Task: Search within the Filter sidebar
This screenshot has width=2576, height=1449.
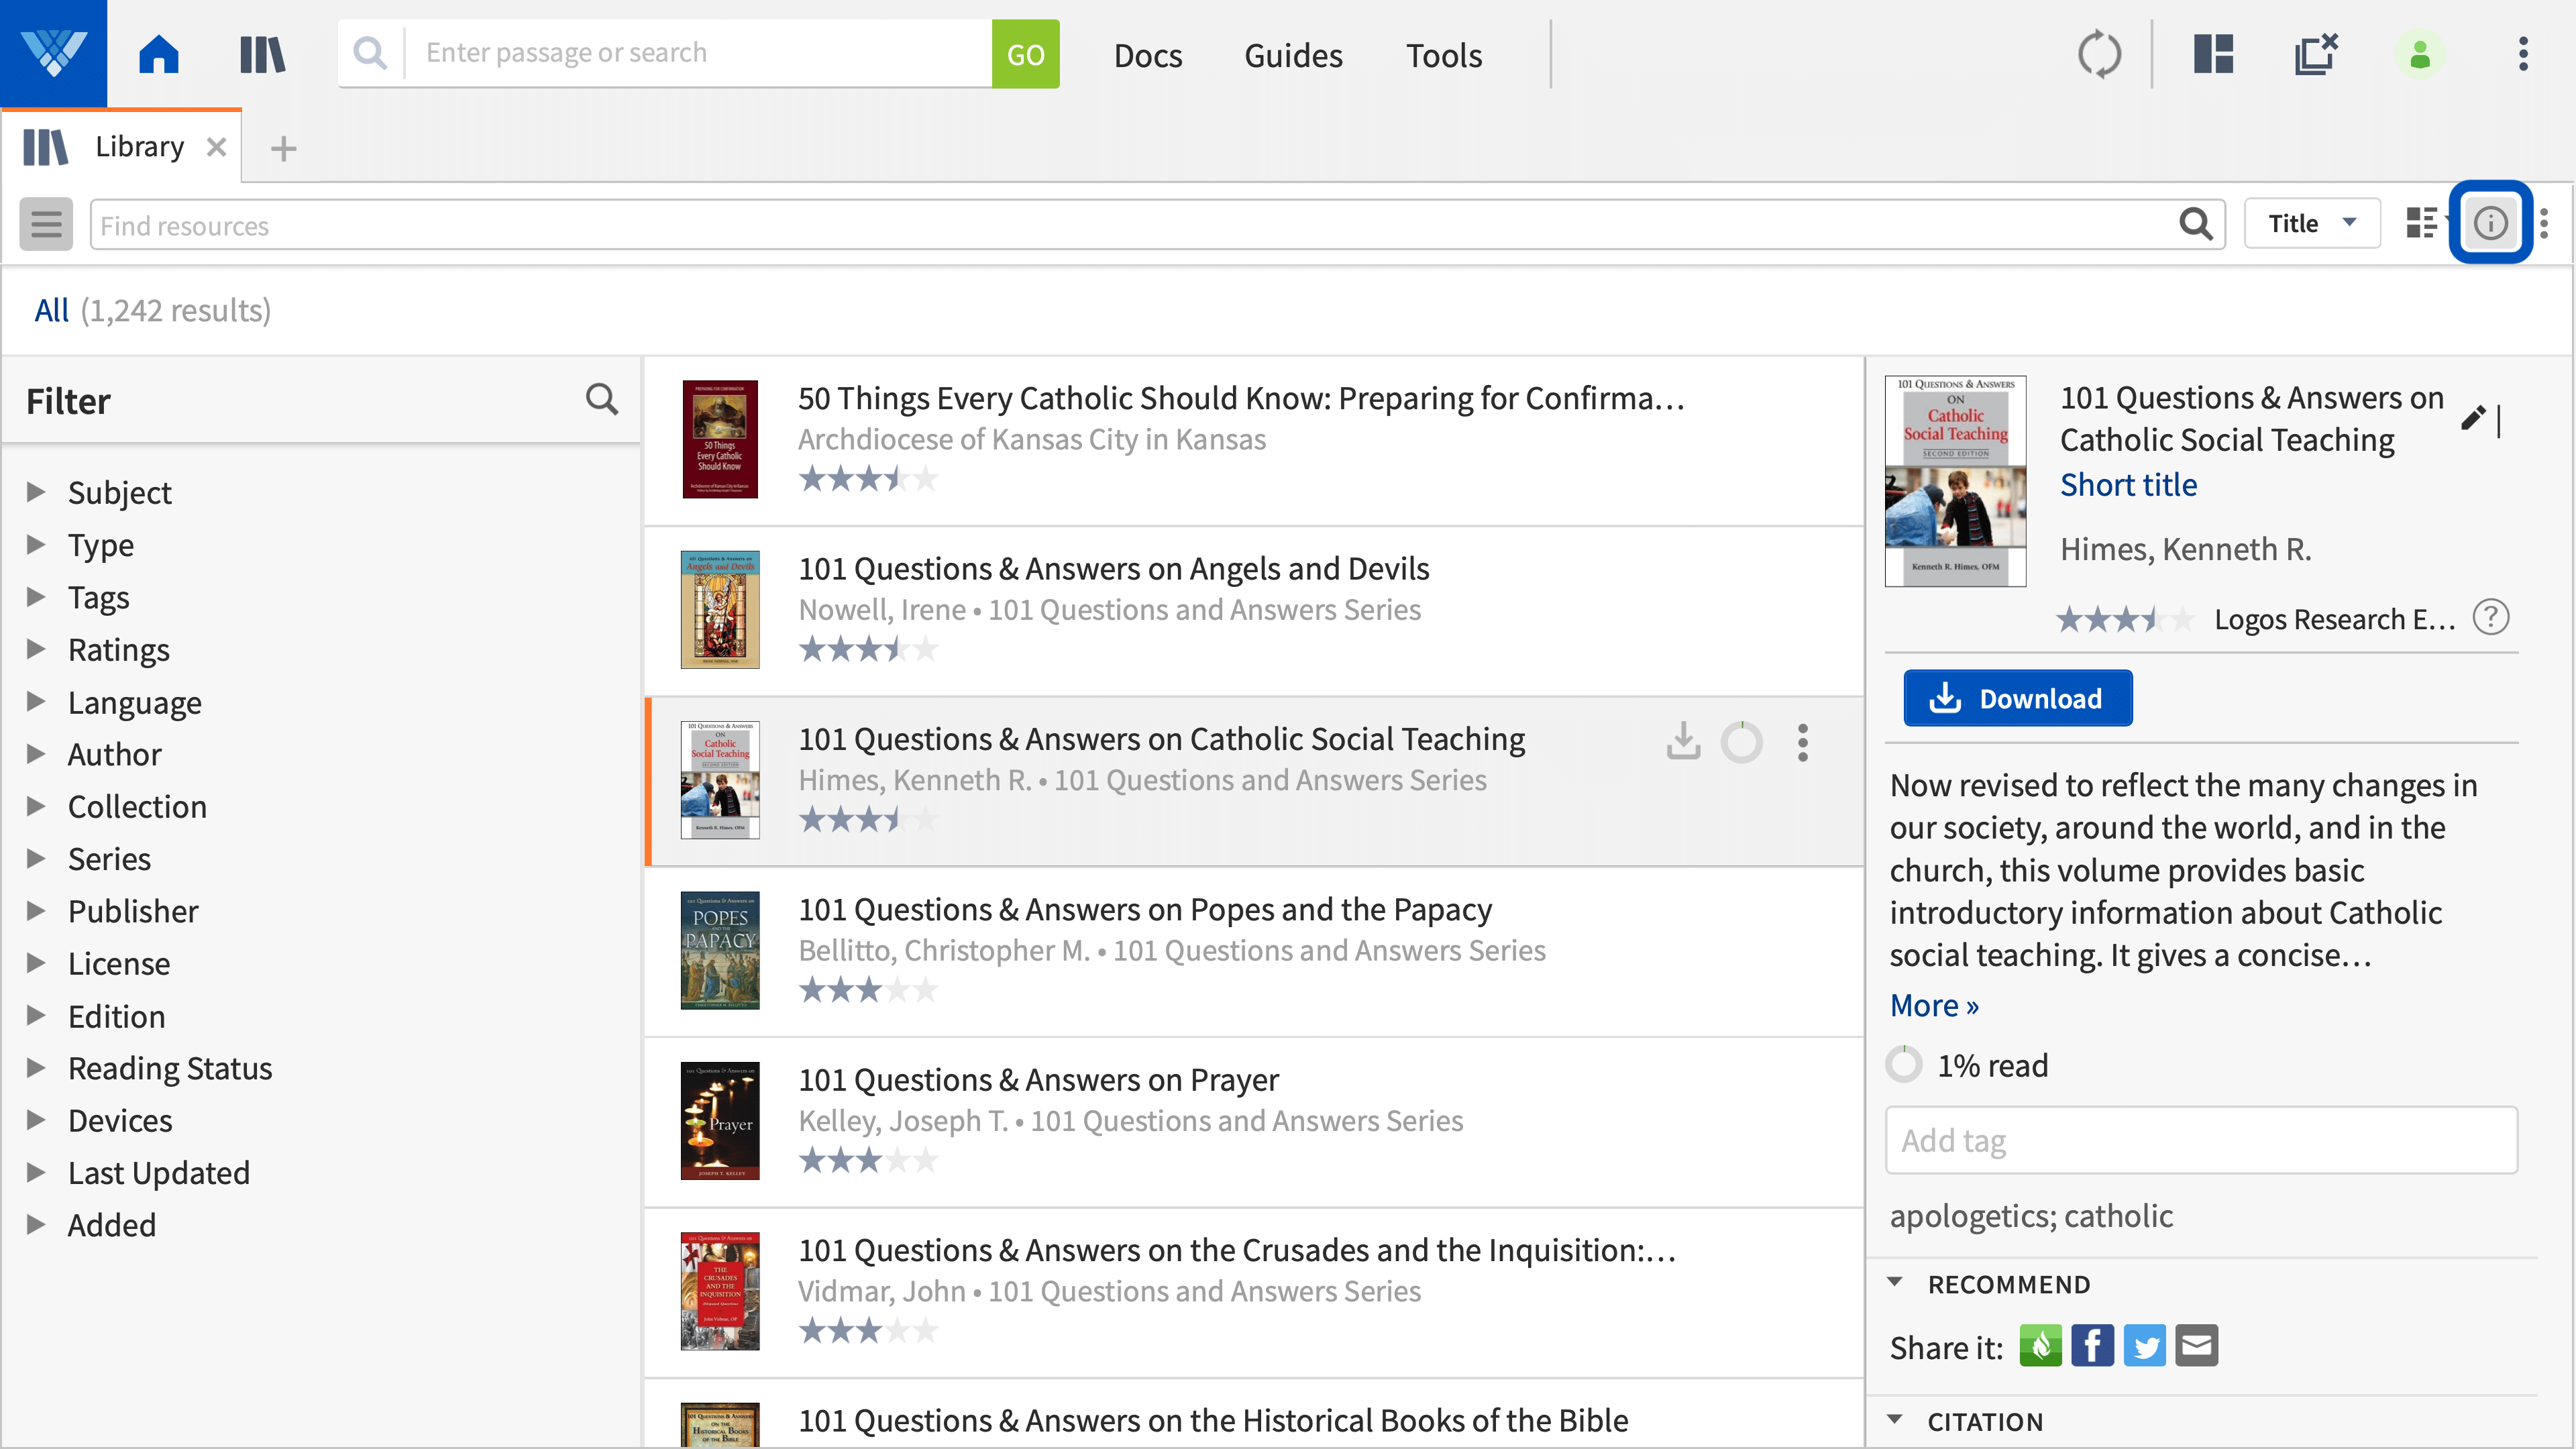Action: 601,400
